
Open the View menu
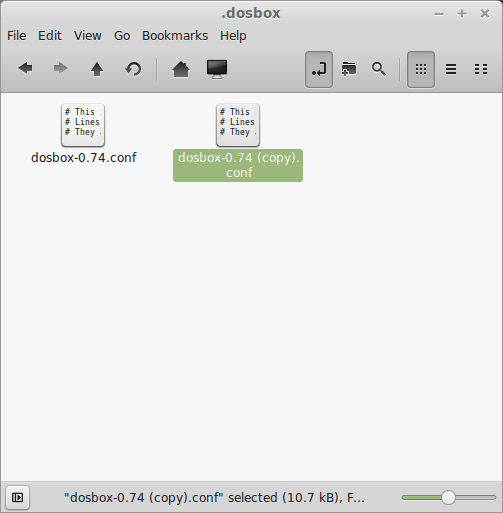click(88, 36)
